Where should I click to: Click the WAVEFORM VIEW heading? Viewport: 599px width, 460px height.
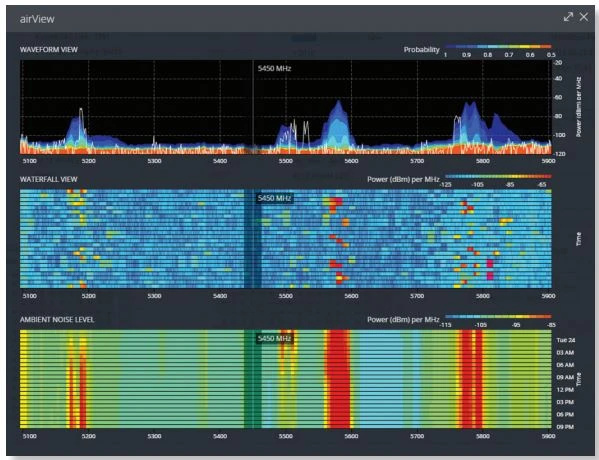coord(49,49)
